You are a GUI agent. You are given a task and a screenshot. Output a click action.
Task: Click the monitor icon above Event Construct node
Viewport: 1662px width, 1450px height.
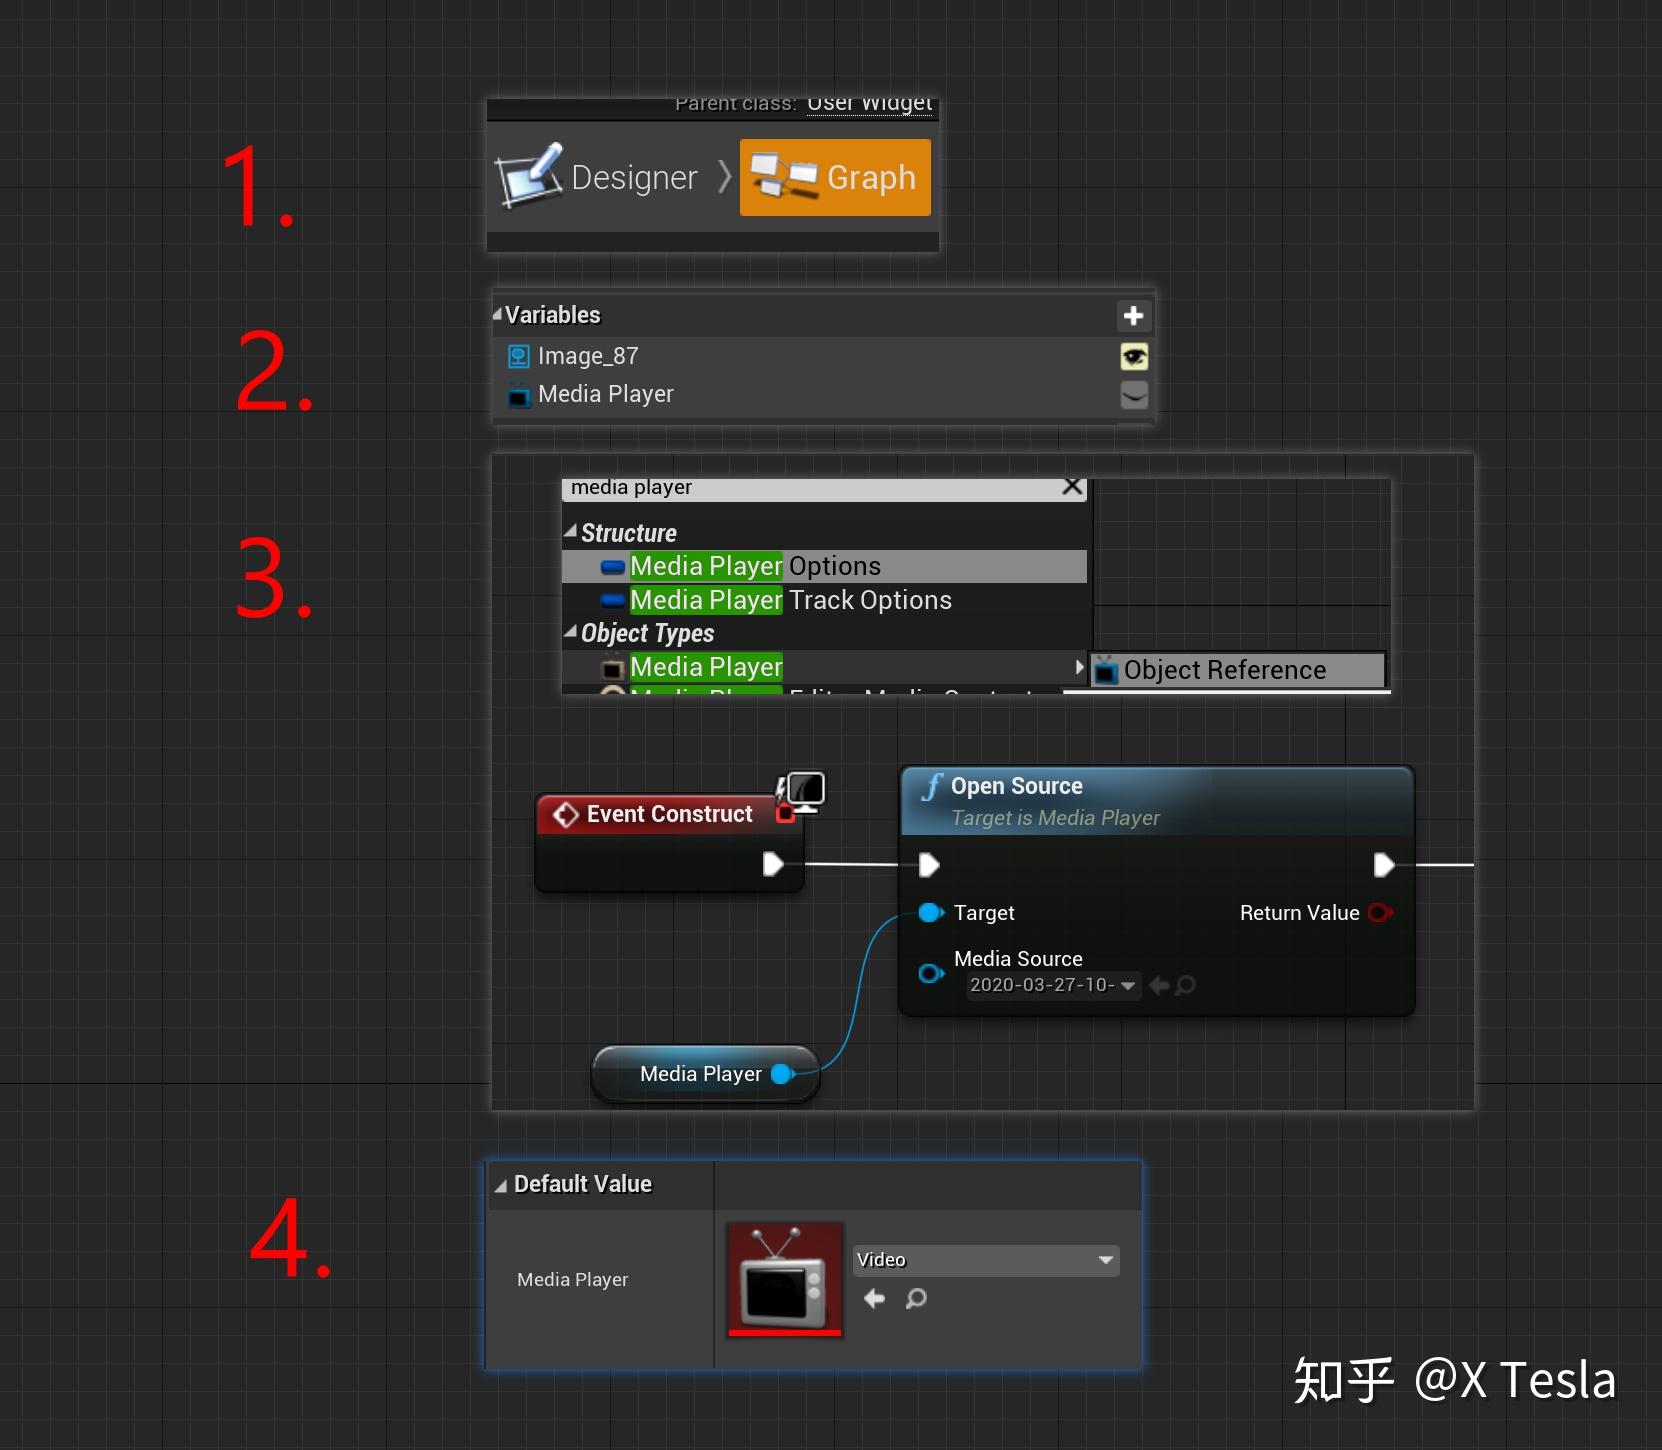[803, 791]
